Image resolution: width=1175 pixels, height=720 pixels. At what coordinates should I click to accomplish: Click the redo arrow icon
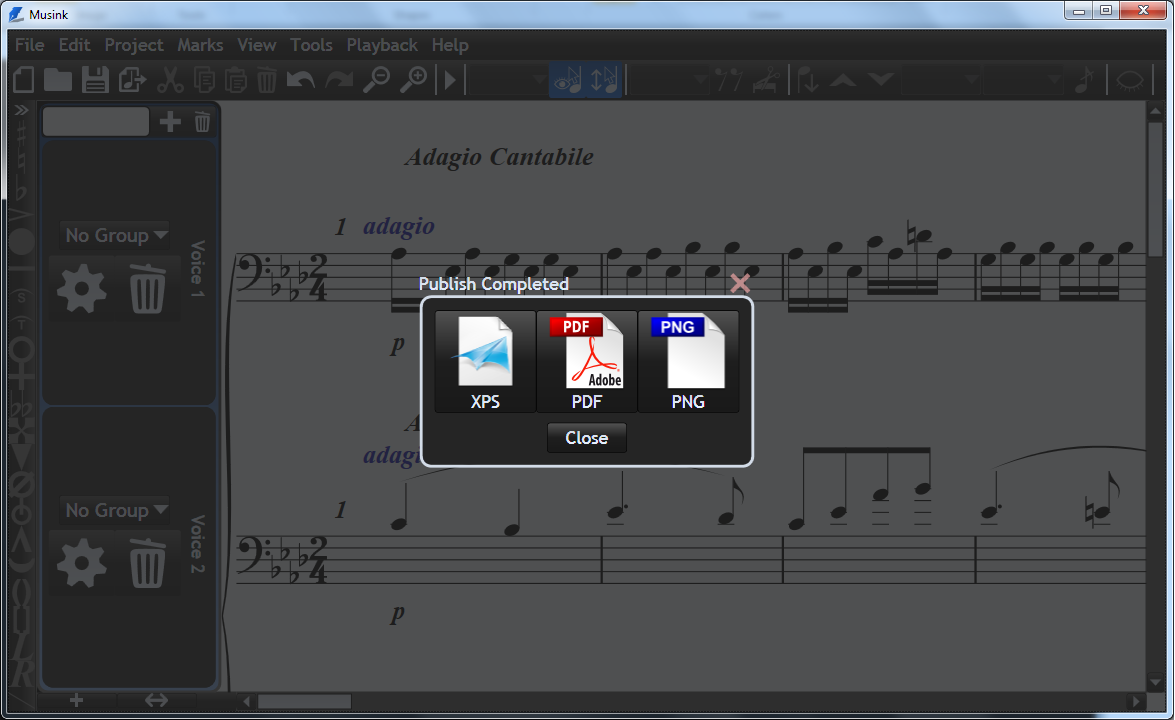pyautogui.click(x=339, y=79)
